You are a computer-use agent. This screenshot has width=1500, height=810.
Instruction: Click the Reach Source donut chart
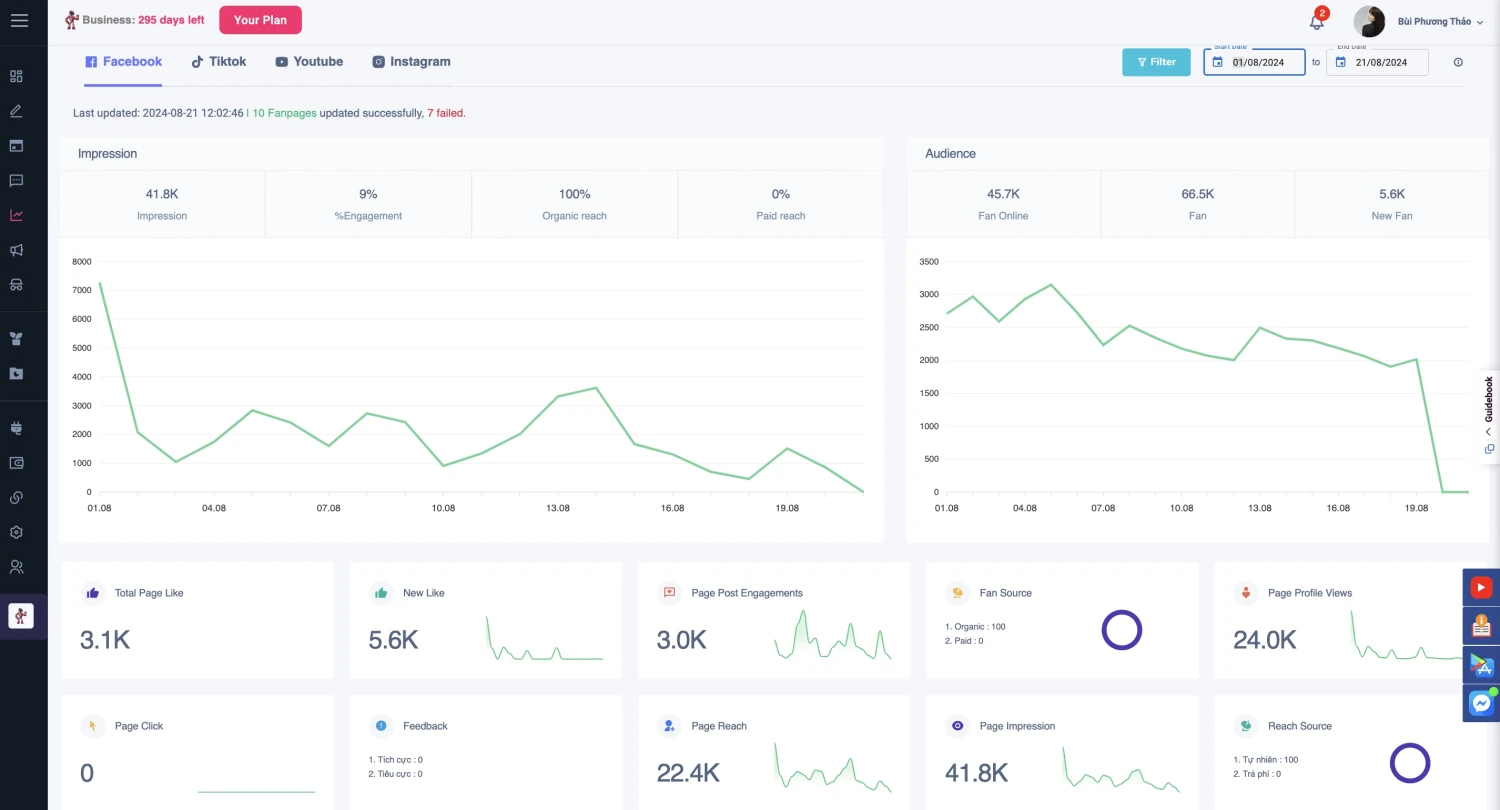pyautogui.click(x=1410, y=763)
